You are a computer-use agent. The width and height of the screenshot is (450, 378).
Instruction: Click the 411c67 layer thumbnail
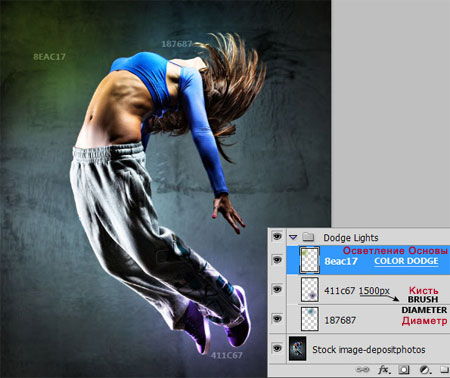pos(310,289)
